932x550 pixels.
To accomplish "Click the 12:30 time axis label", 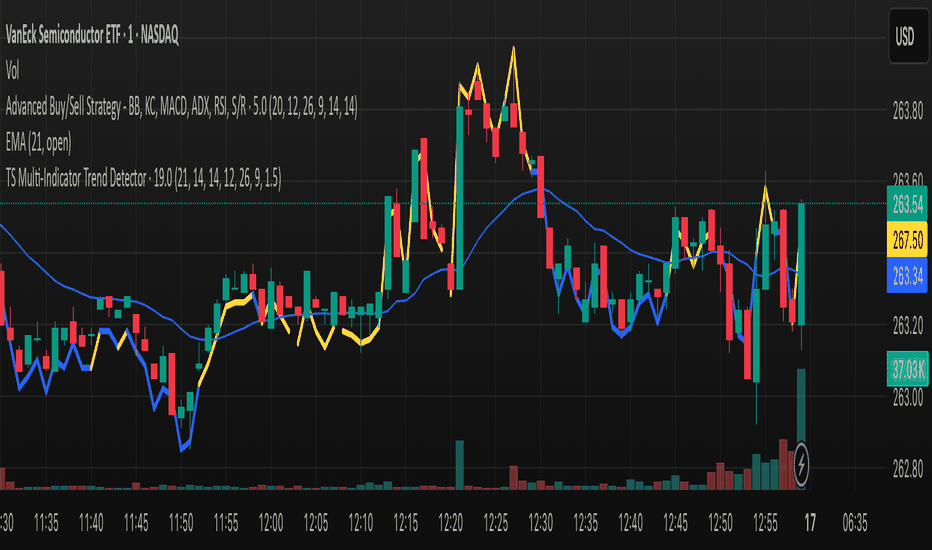I will (x=540, y=523).
